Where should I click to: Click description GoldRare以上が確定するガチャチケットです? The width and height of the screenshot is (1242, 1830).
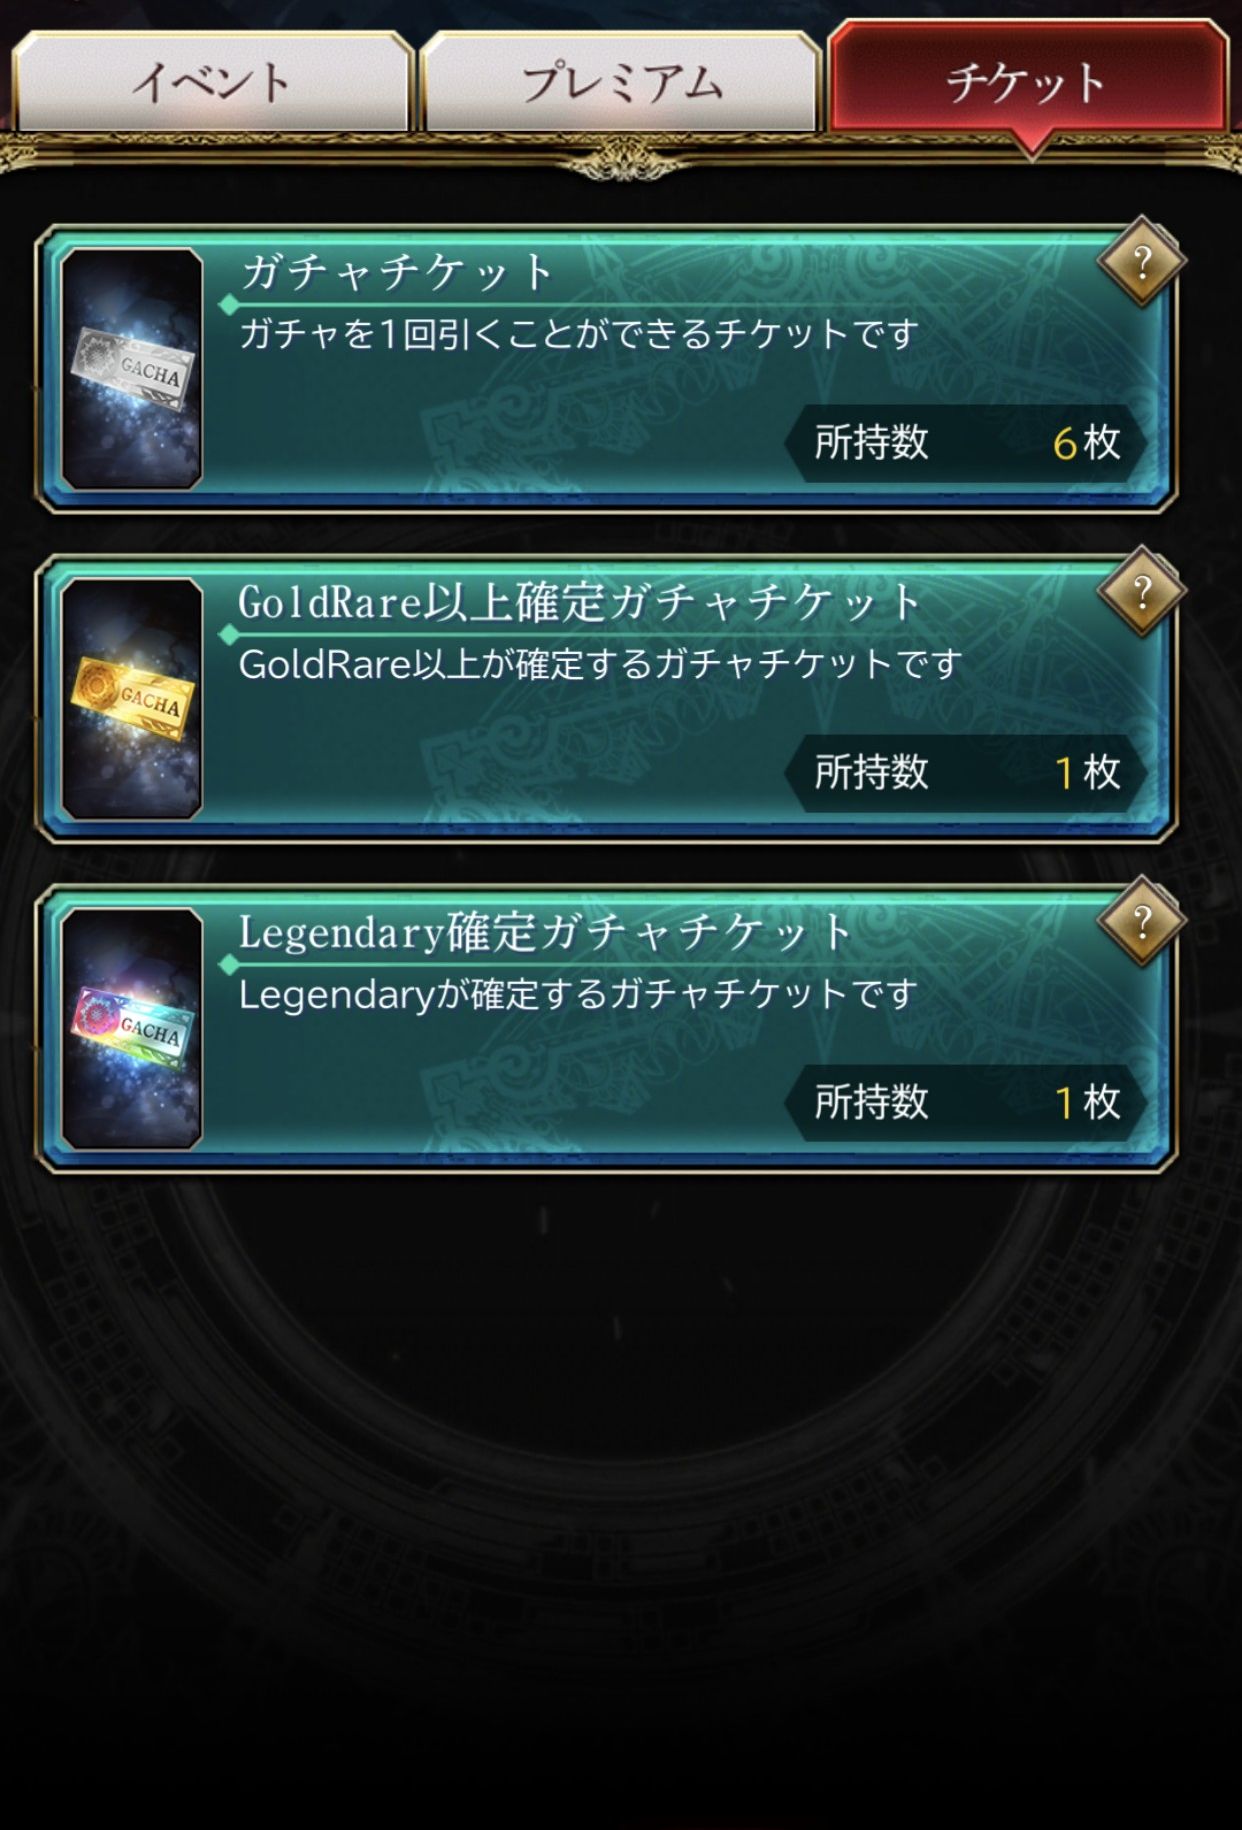tap(600, 664)
